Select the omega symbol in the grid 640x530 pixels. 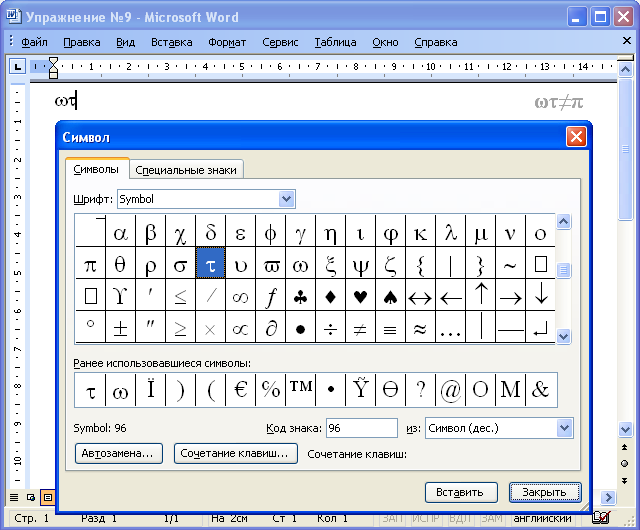(301, 263)
